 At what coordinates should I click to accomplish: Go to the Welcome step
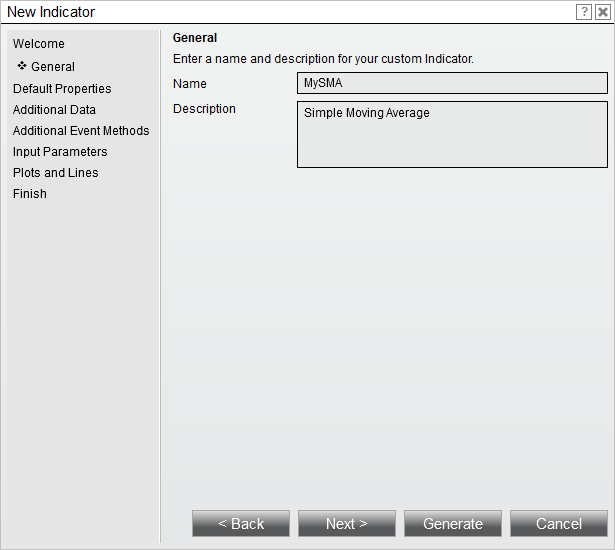tap(39, 44)
